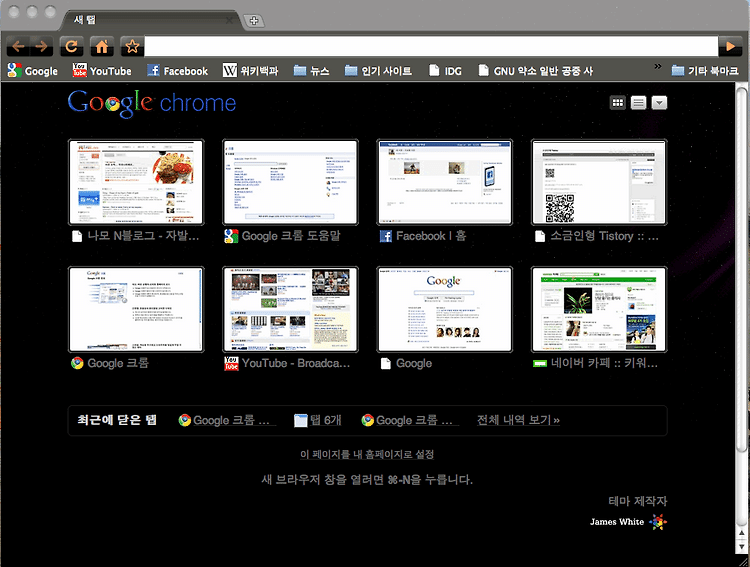Open the Google 크롬 도움말 thumbnail
Viewport: 750px width, 567px height.
coord(290,182)
